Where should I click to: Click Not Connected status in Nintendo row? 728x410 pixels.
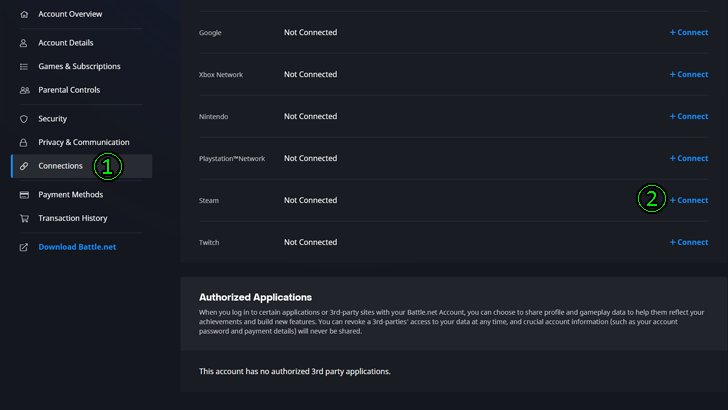(311, 117)
